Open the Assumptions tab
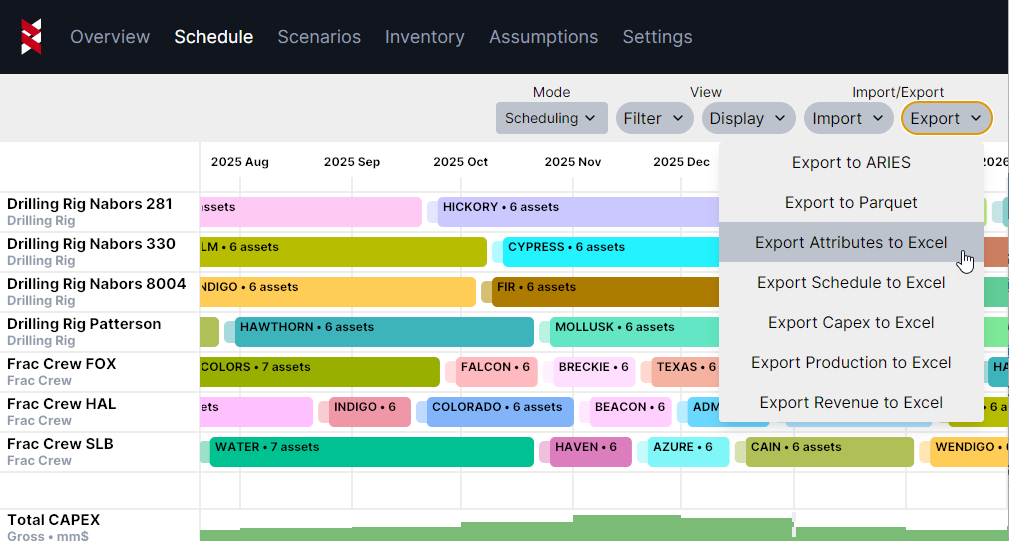The height and width of the screenshot is (541, 1009). tap(543, 37)
